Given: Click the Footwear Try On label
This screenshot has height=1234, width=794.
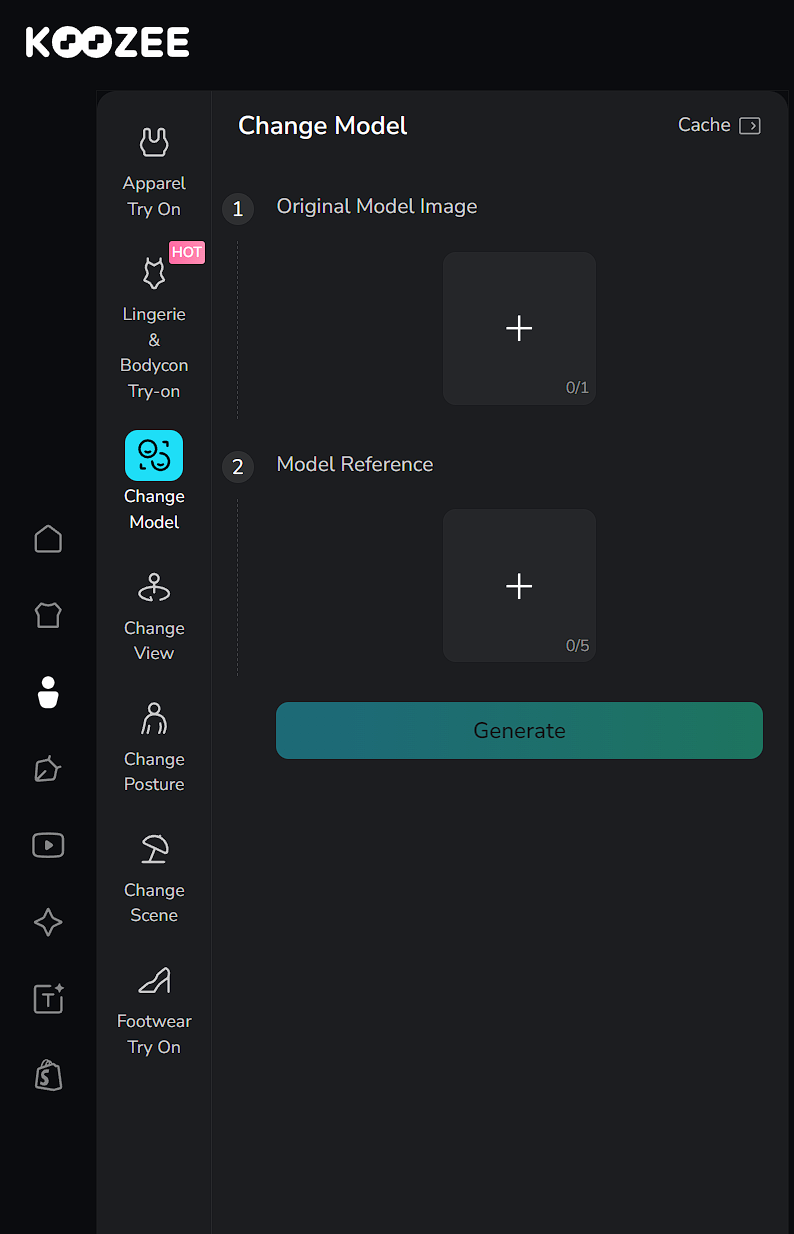Looking at the screenshot, I should 154,1034.
